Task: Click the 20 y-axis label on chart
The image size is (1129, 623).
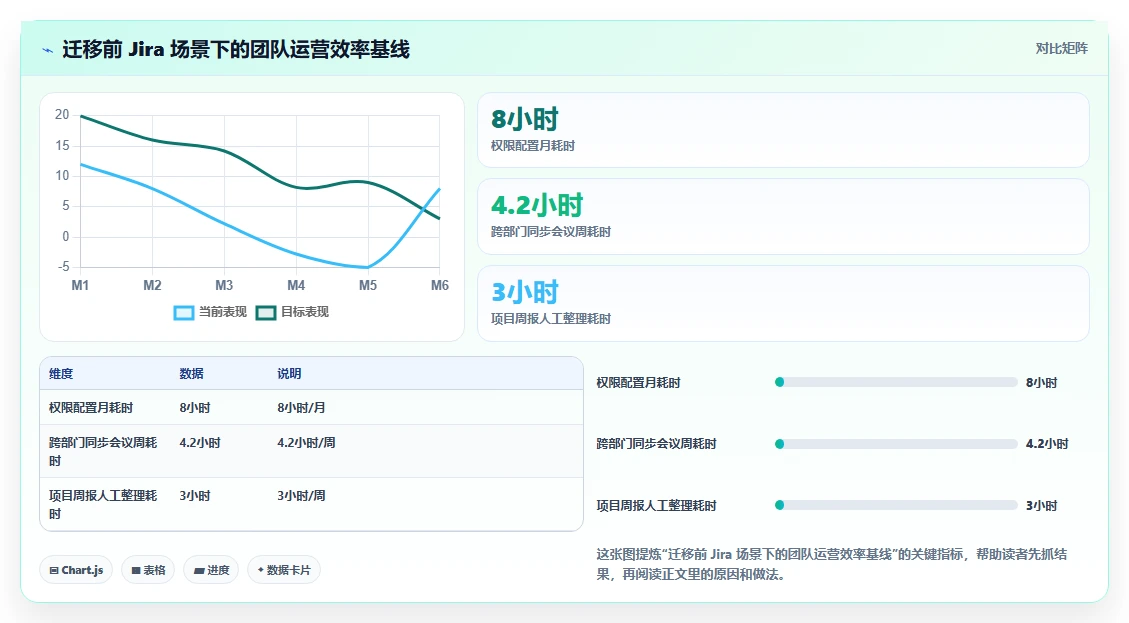Action: click(x=62, y=115)
